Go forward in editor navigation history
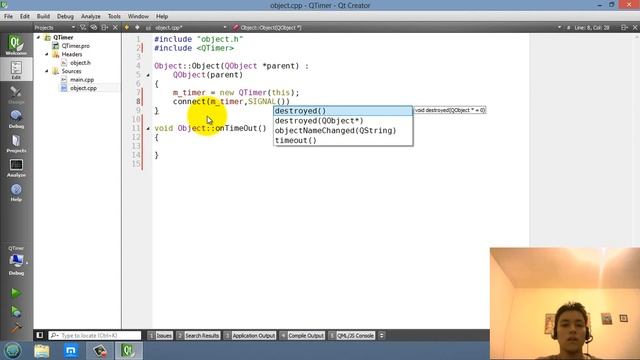The image size is (640, 360). 137,27
